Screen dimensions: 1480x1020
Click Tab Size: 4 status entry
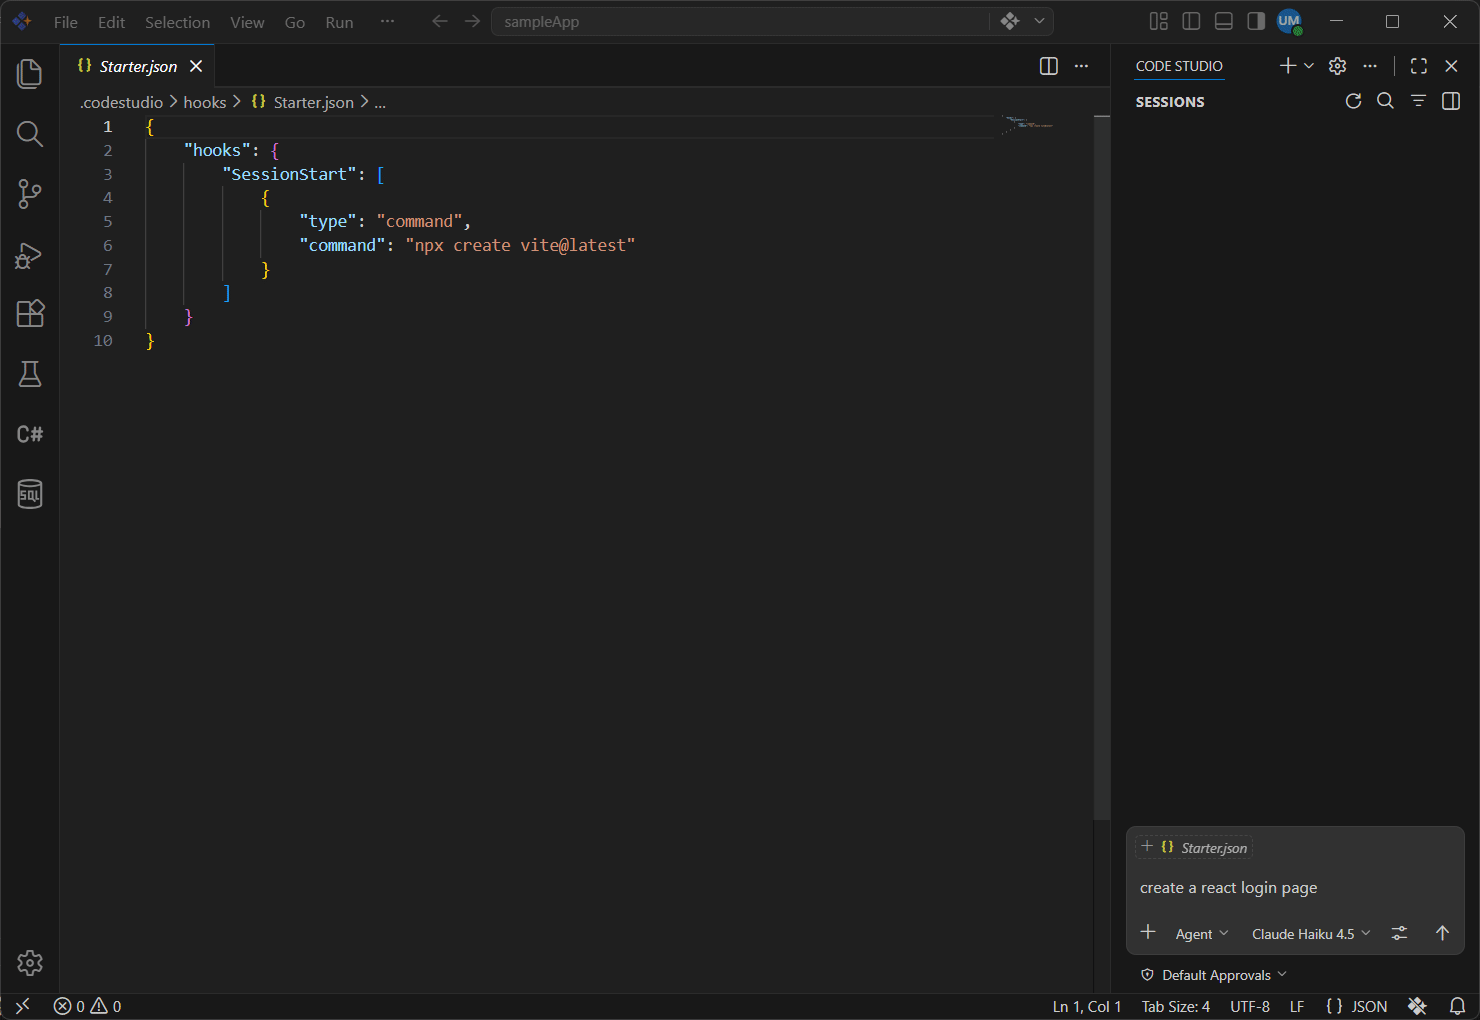point(1176,1006)
